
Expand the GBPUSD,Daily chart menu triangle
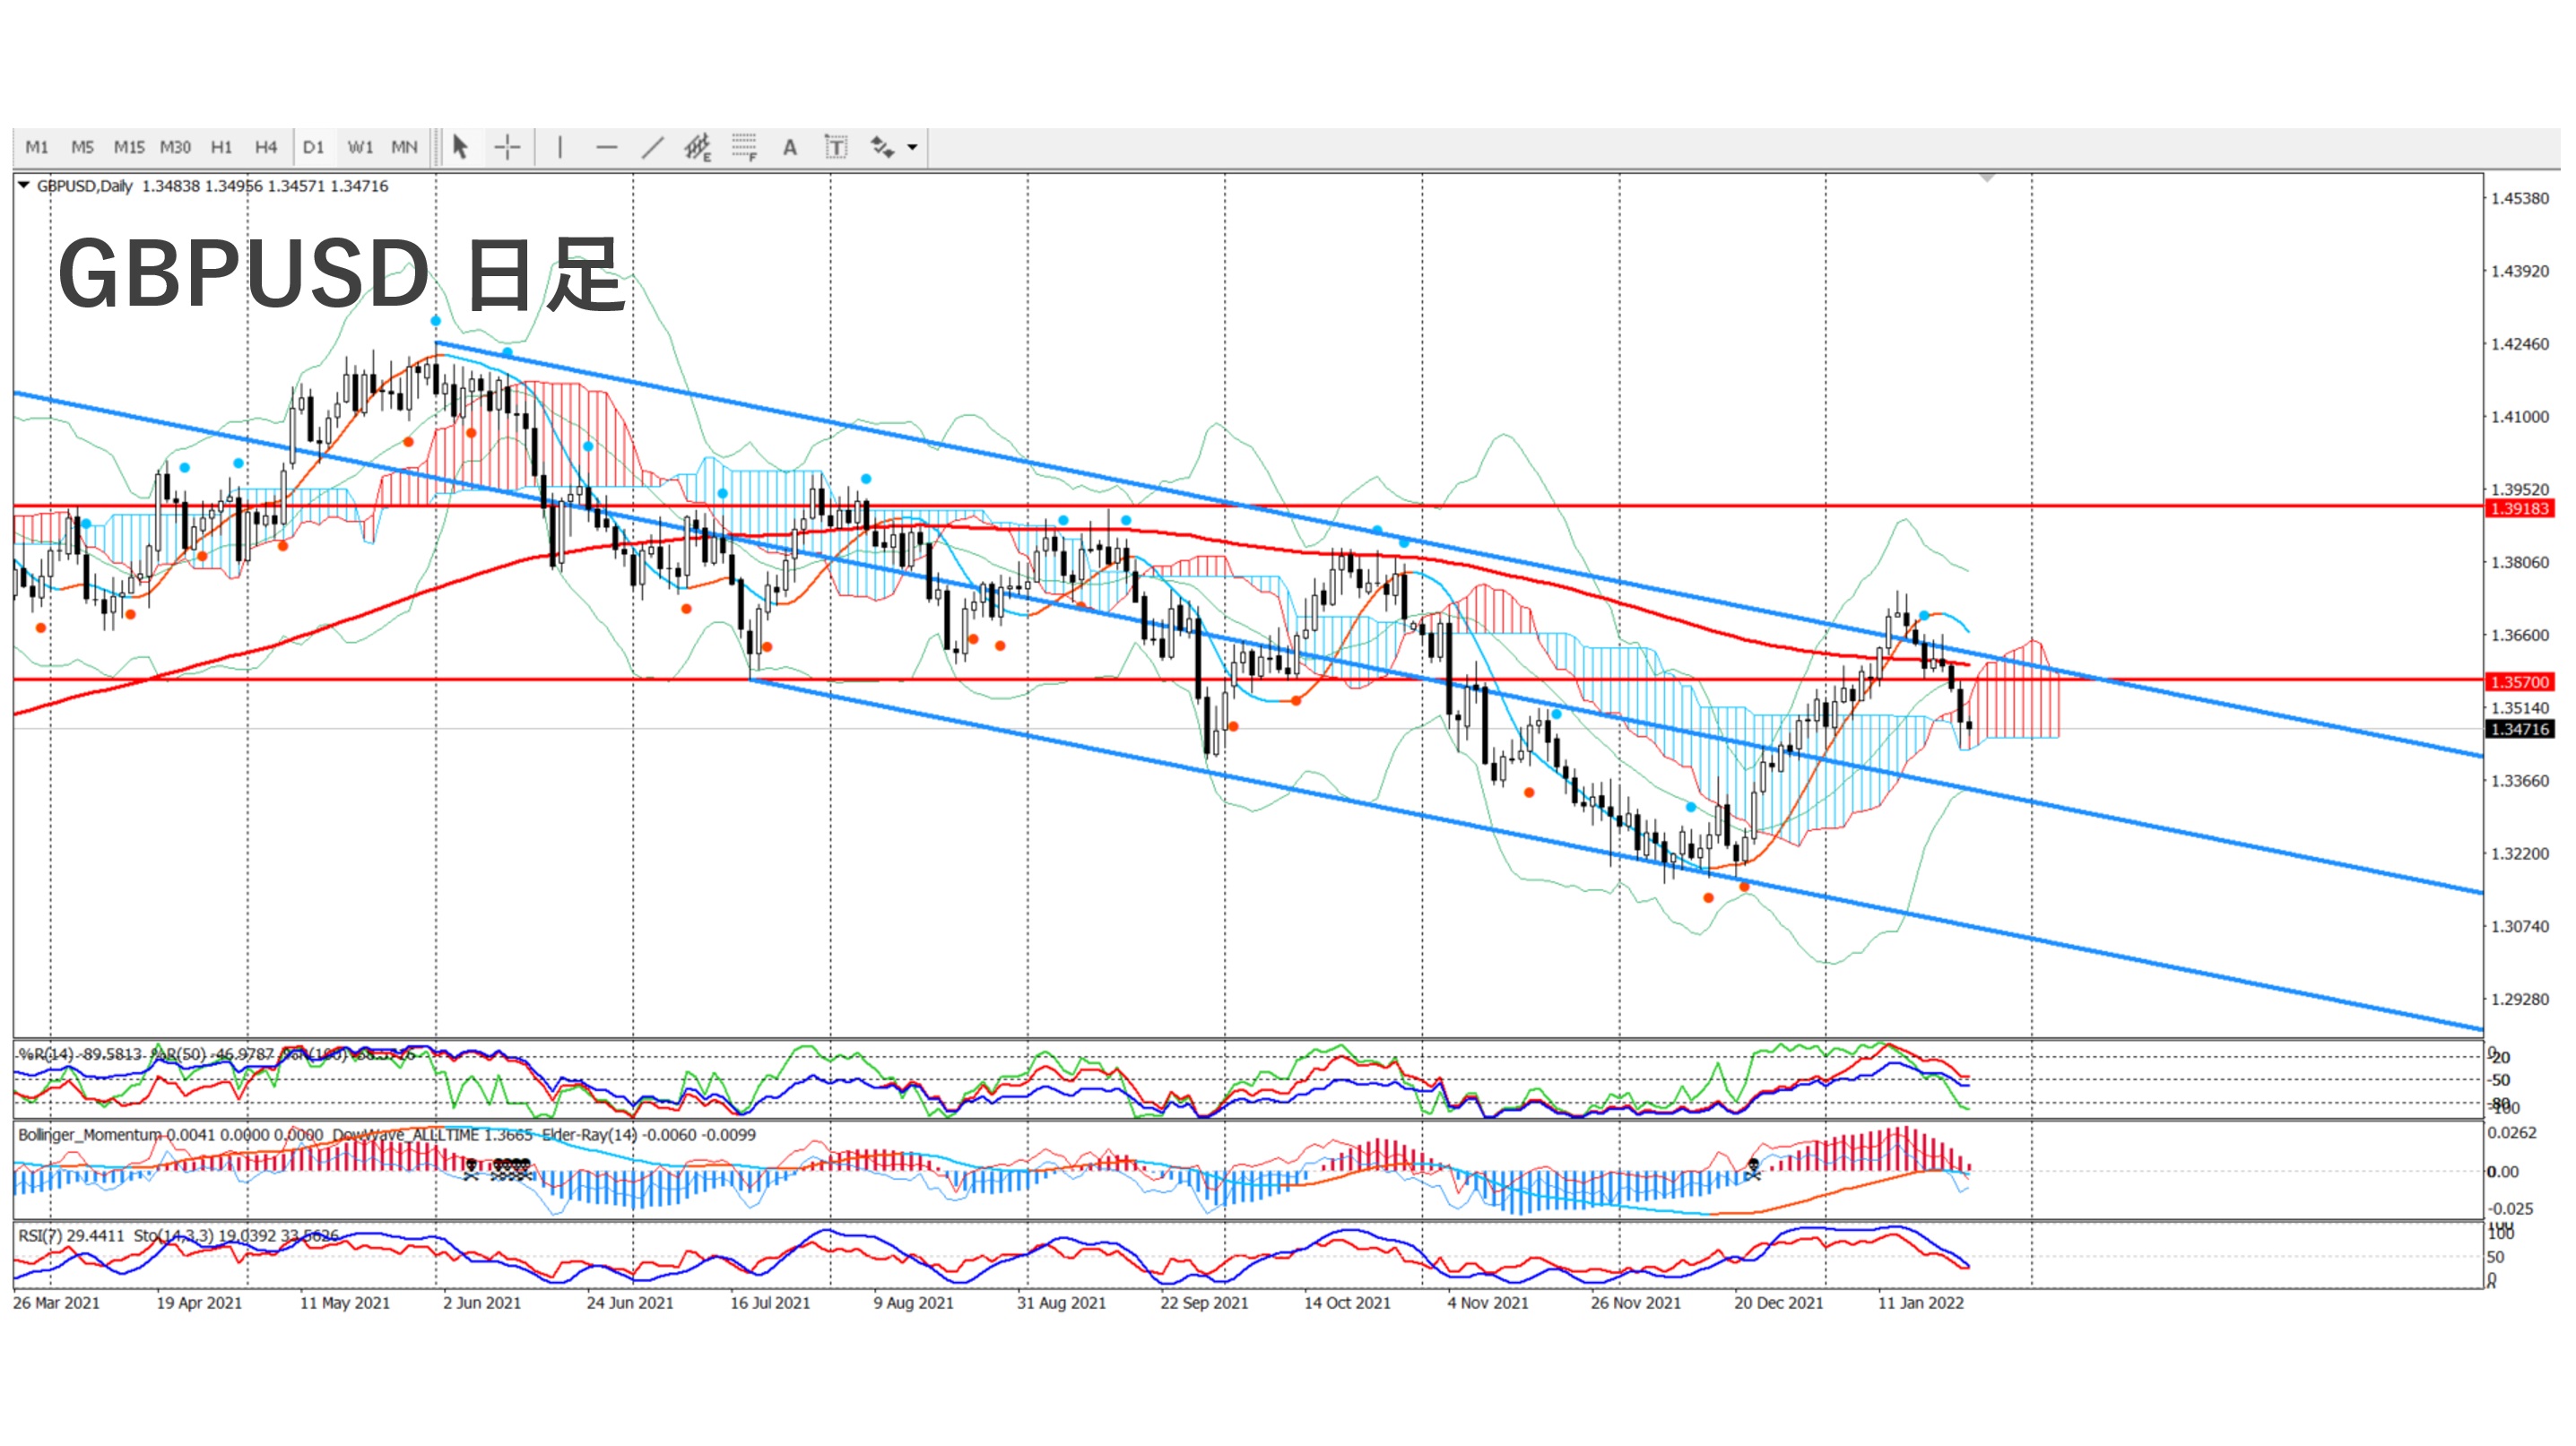coord(24,185)
